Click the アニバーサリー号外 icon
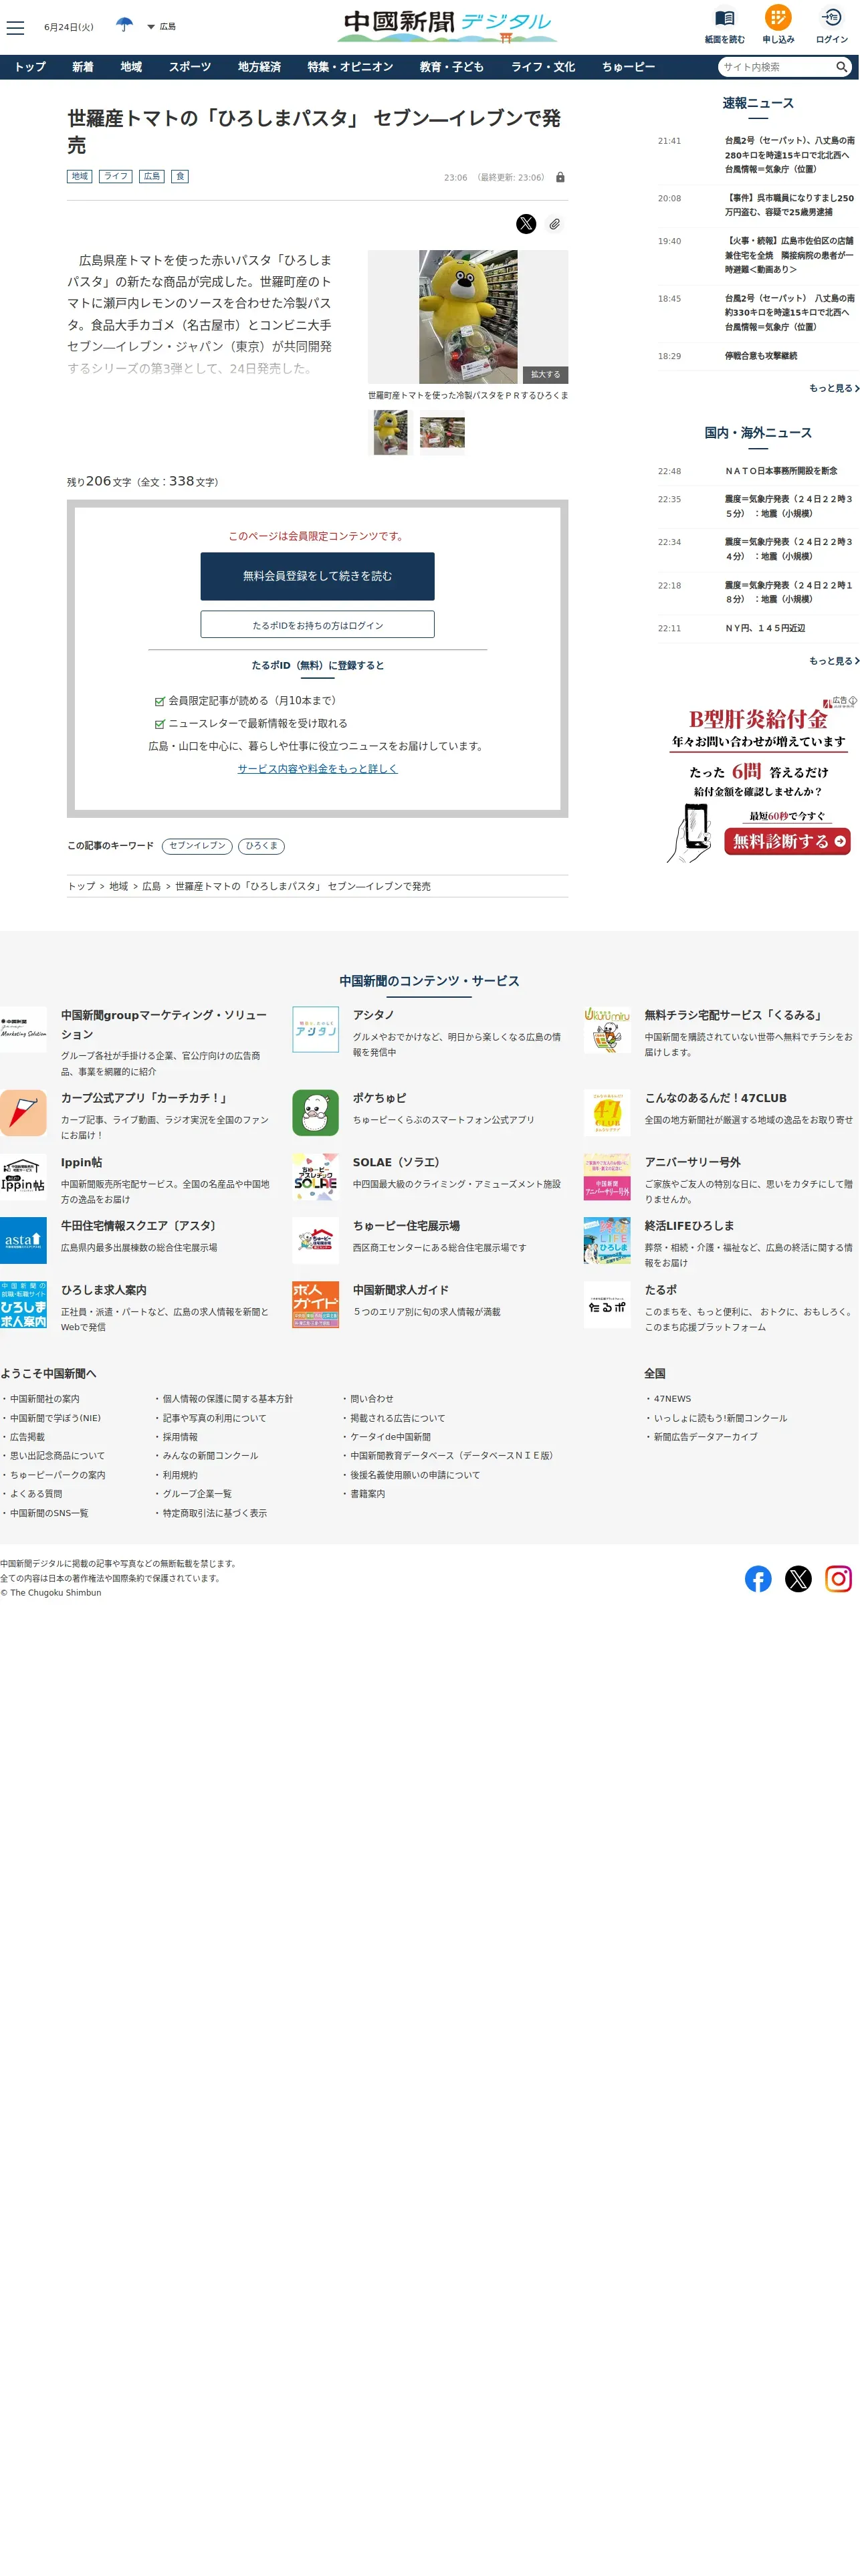This screenshot has width=860, height=2576. [x=607, y=1177]
